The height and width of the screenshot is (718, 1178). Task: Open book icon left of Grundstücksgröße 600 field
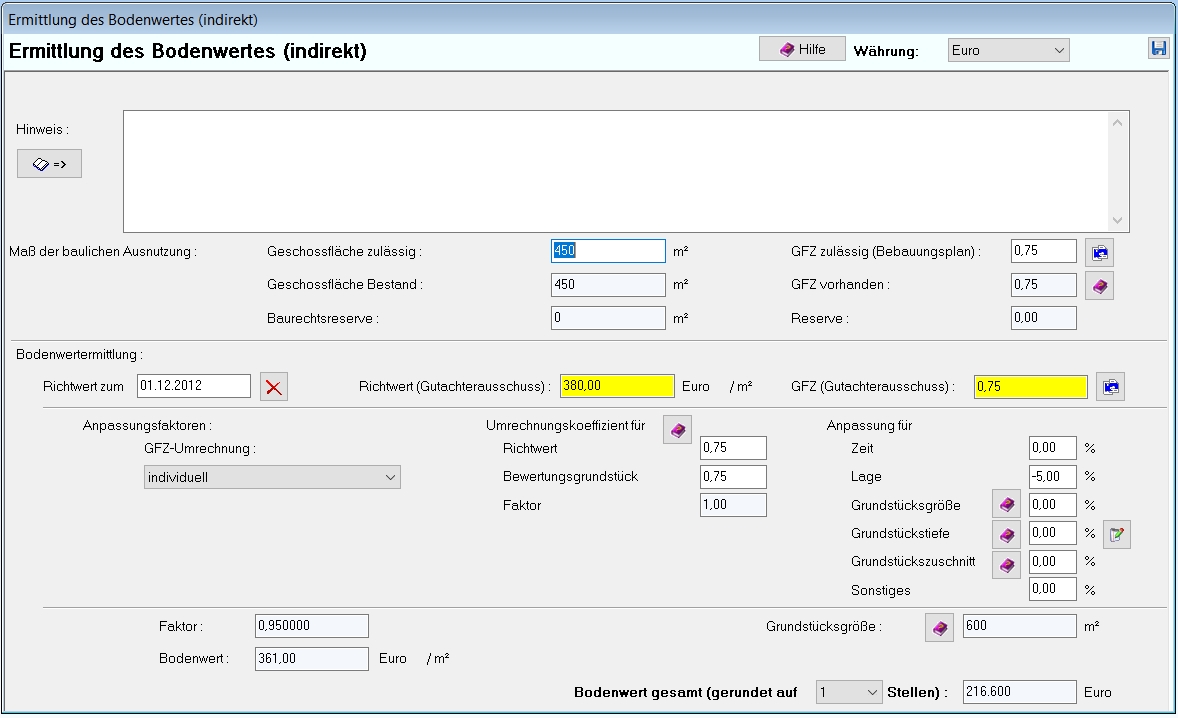pyautogui.click(x=939, y=628)
